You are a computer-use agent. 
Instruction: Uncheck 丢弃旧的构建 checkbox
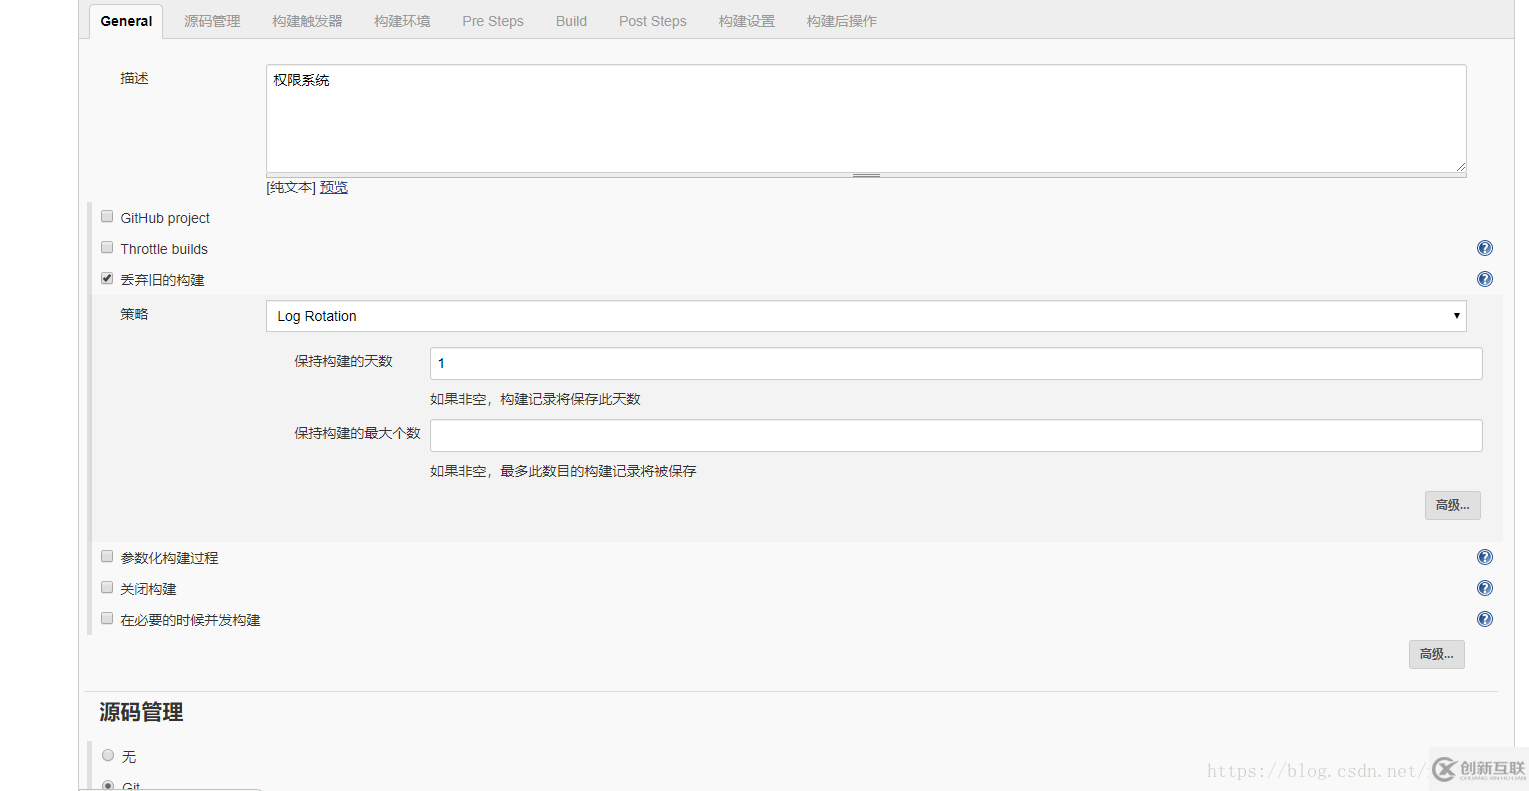[x=106, y=278]
